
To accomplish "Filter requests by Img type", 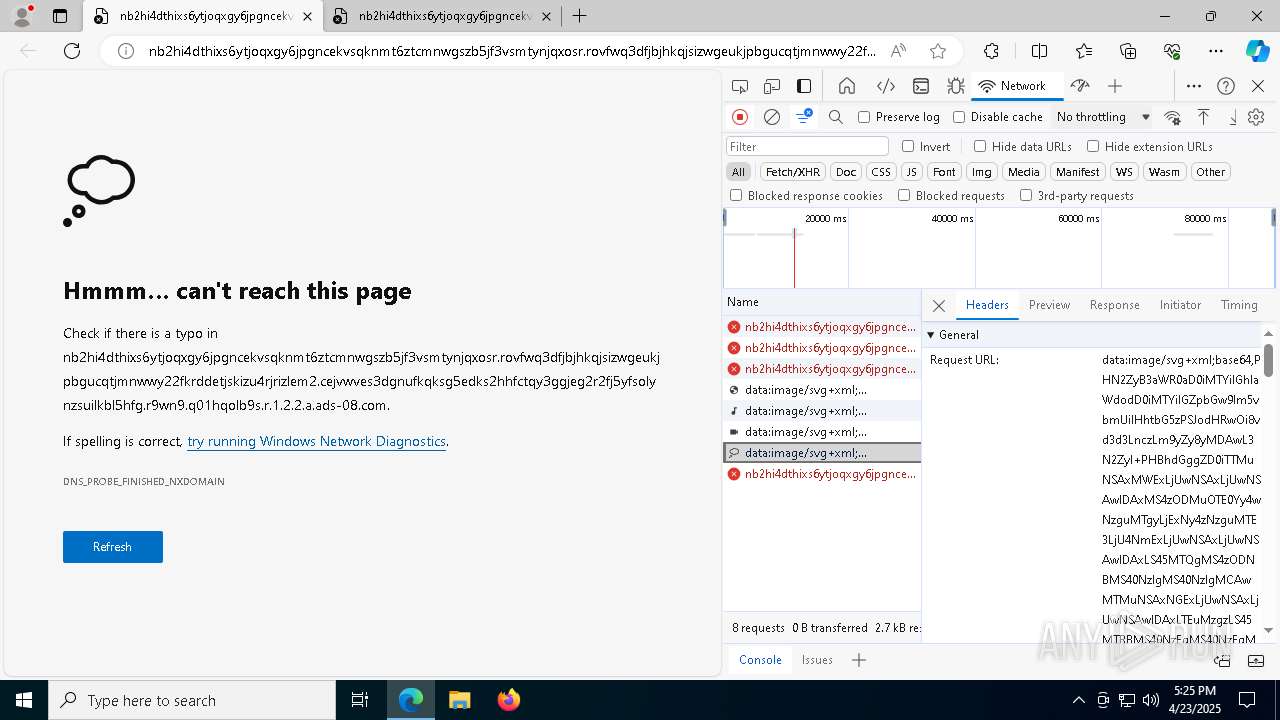I will (x=982, y=172).
